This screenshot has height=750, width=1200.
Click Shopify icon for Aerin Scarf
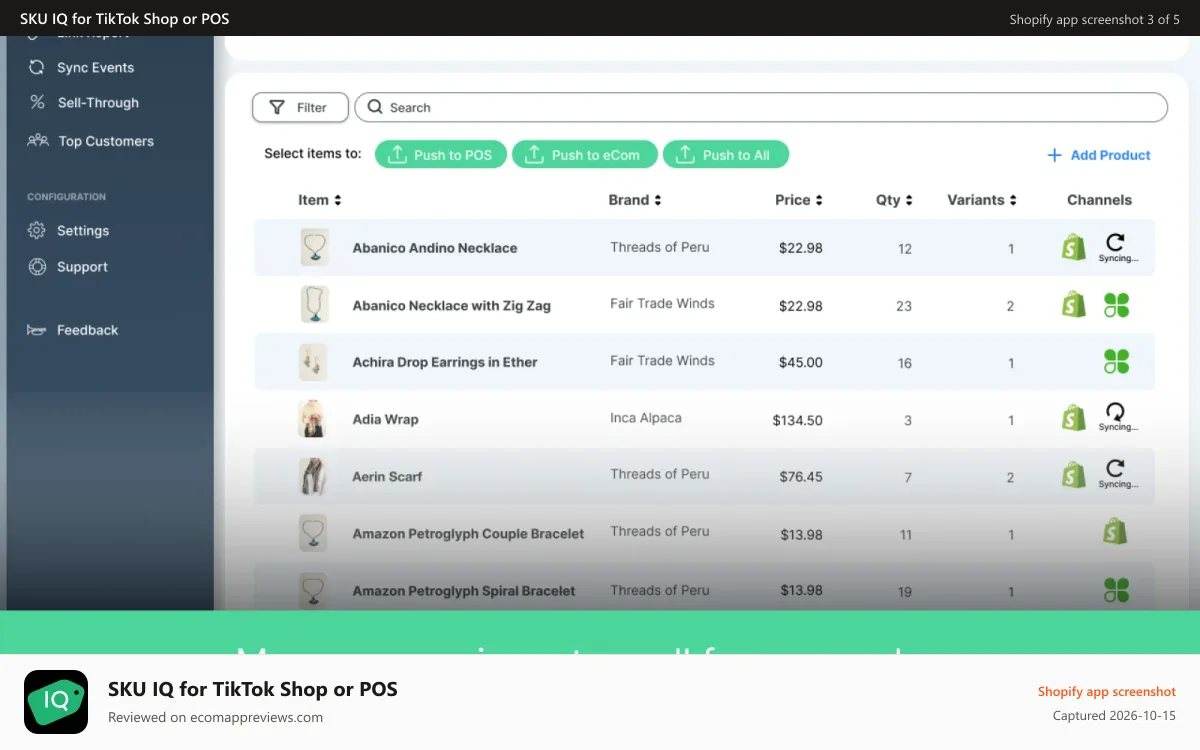[1074, 474]
